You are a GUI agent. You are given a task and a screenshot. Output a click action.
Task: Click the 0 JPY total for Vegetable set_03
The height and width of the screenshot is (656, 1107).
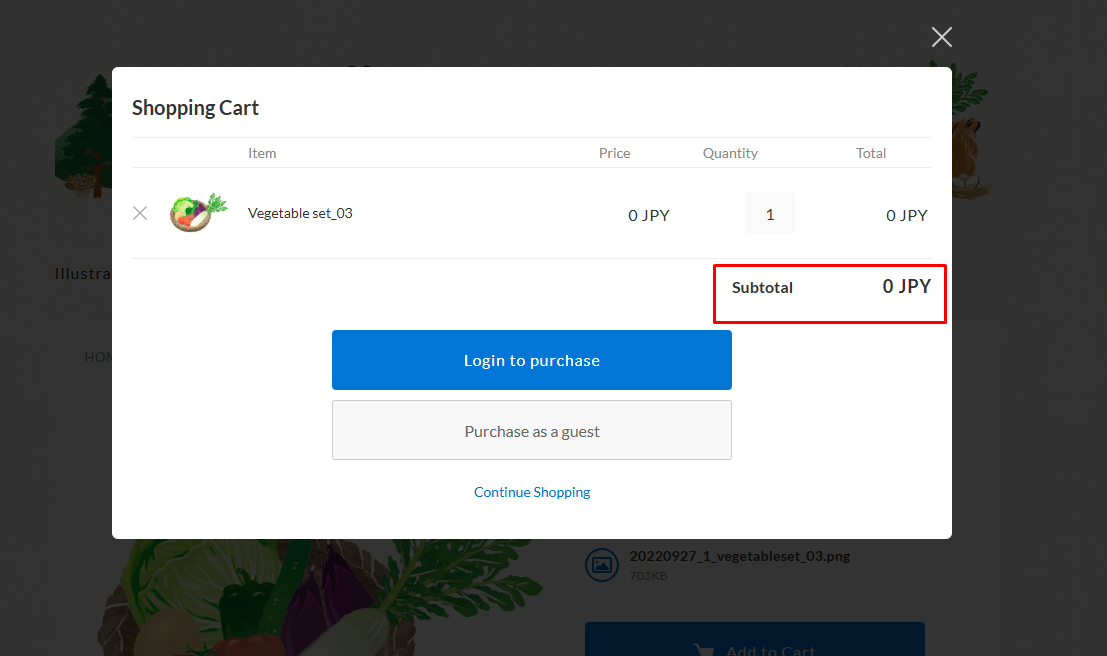(906, 214)
